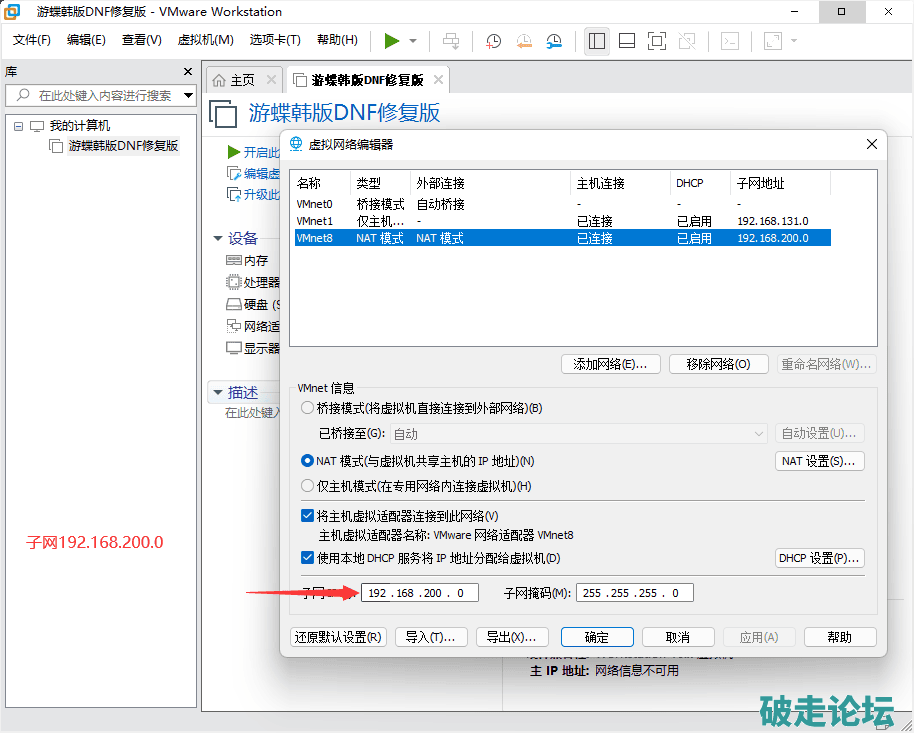
Task: Open the snapshot manager icon
Action: tap(554, 41)
